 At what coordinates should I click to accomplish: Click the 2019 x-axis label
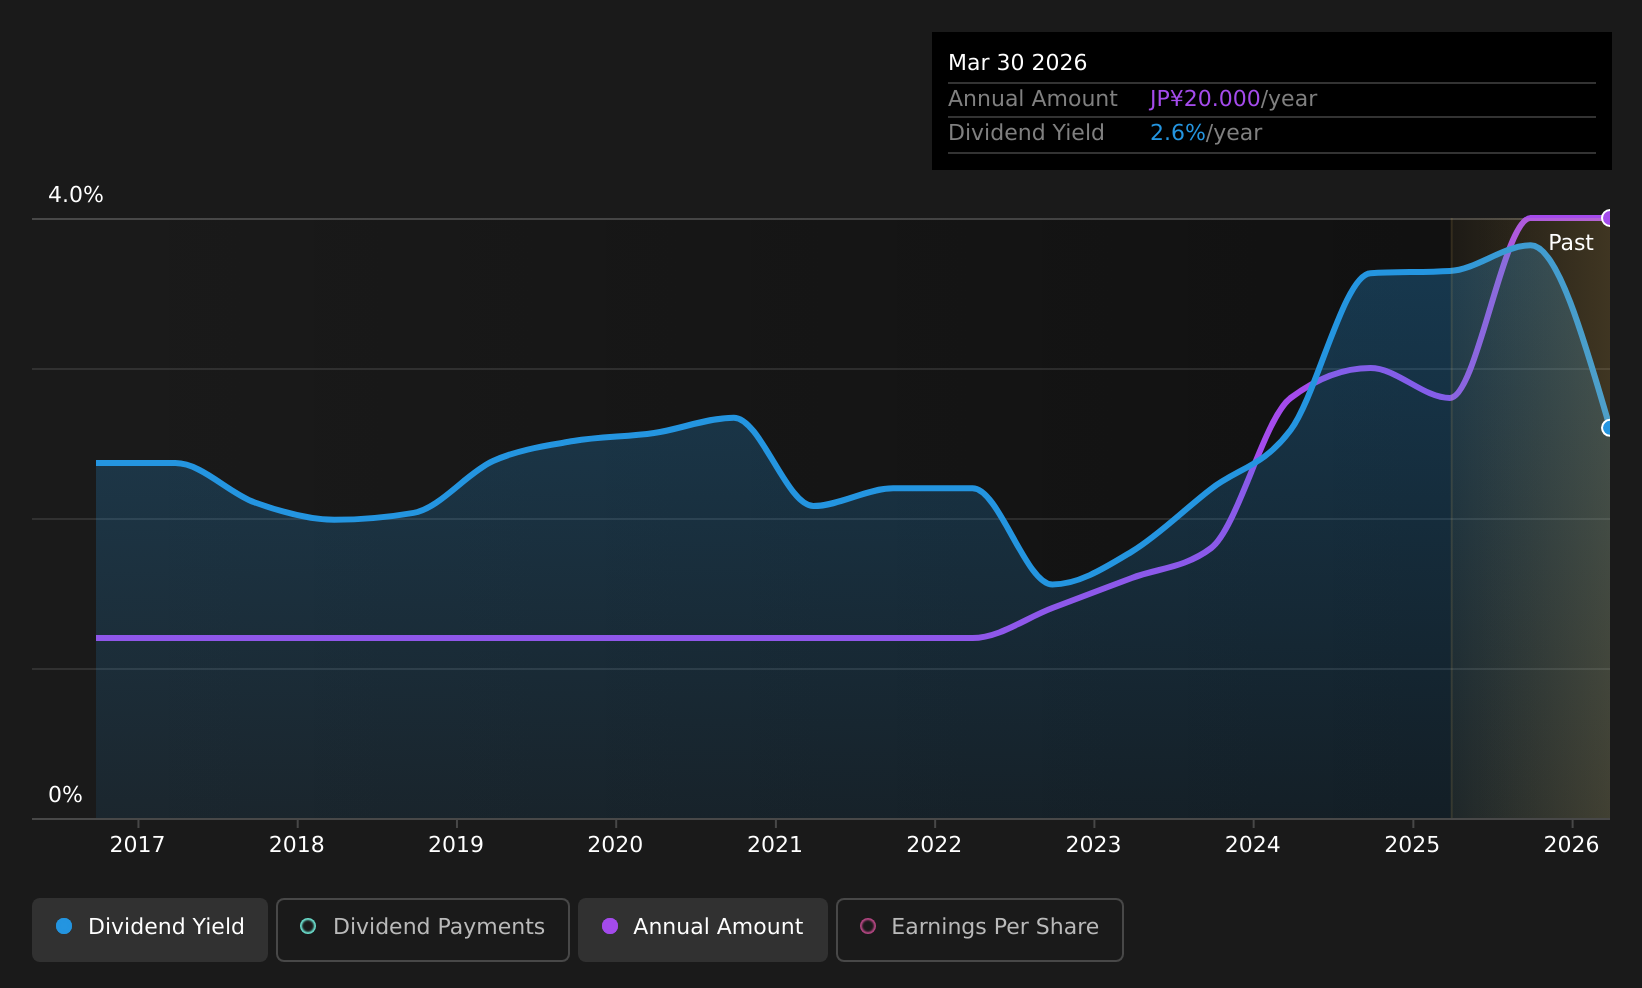click(456, 845)
